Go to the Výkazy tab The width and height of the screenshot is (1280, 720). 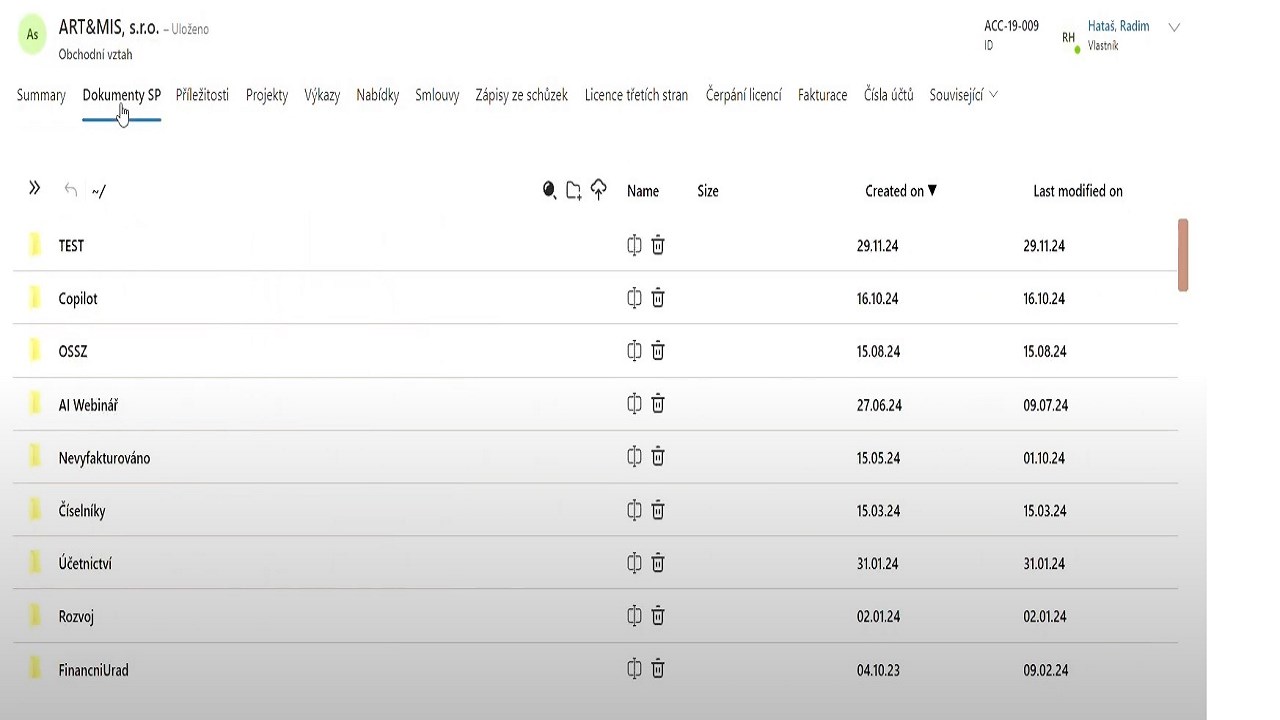point(322,95)
